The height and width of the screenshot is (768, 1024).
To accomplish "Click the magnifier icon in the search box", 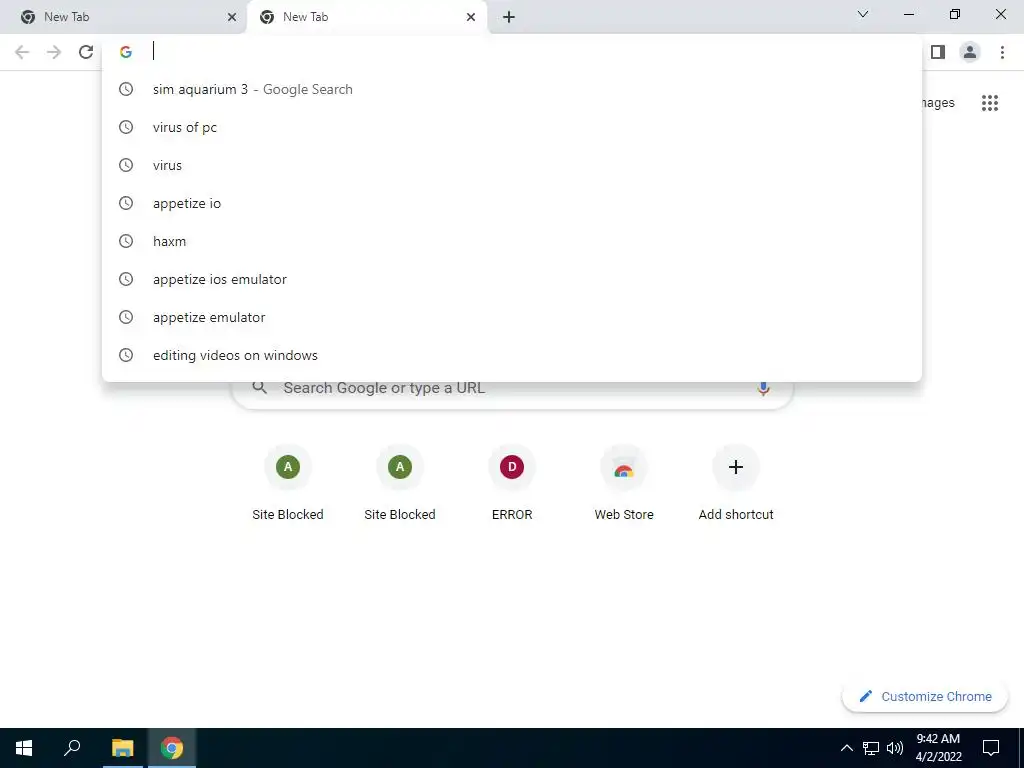I will point(260,388).
